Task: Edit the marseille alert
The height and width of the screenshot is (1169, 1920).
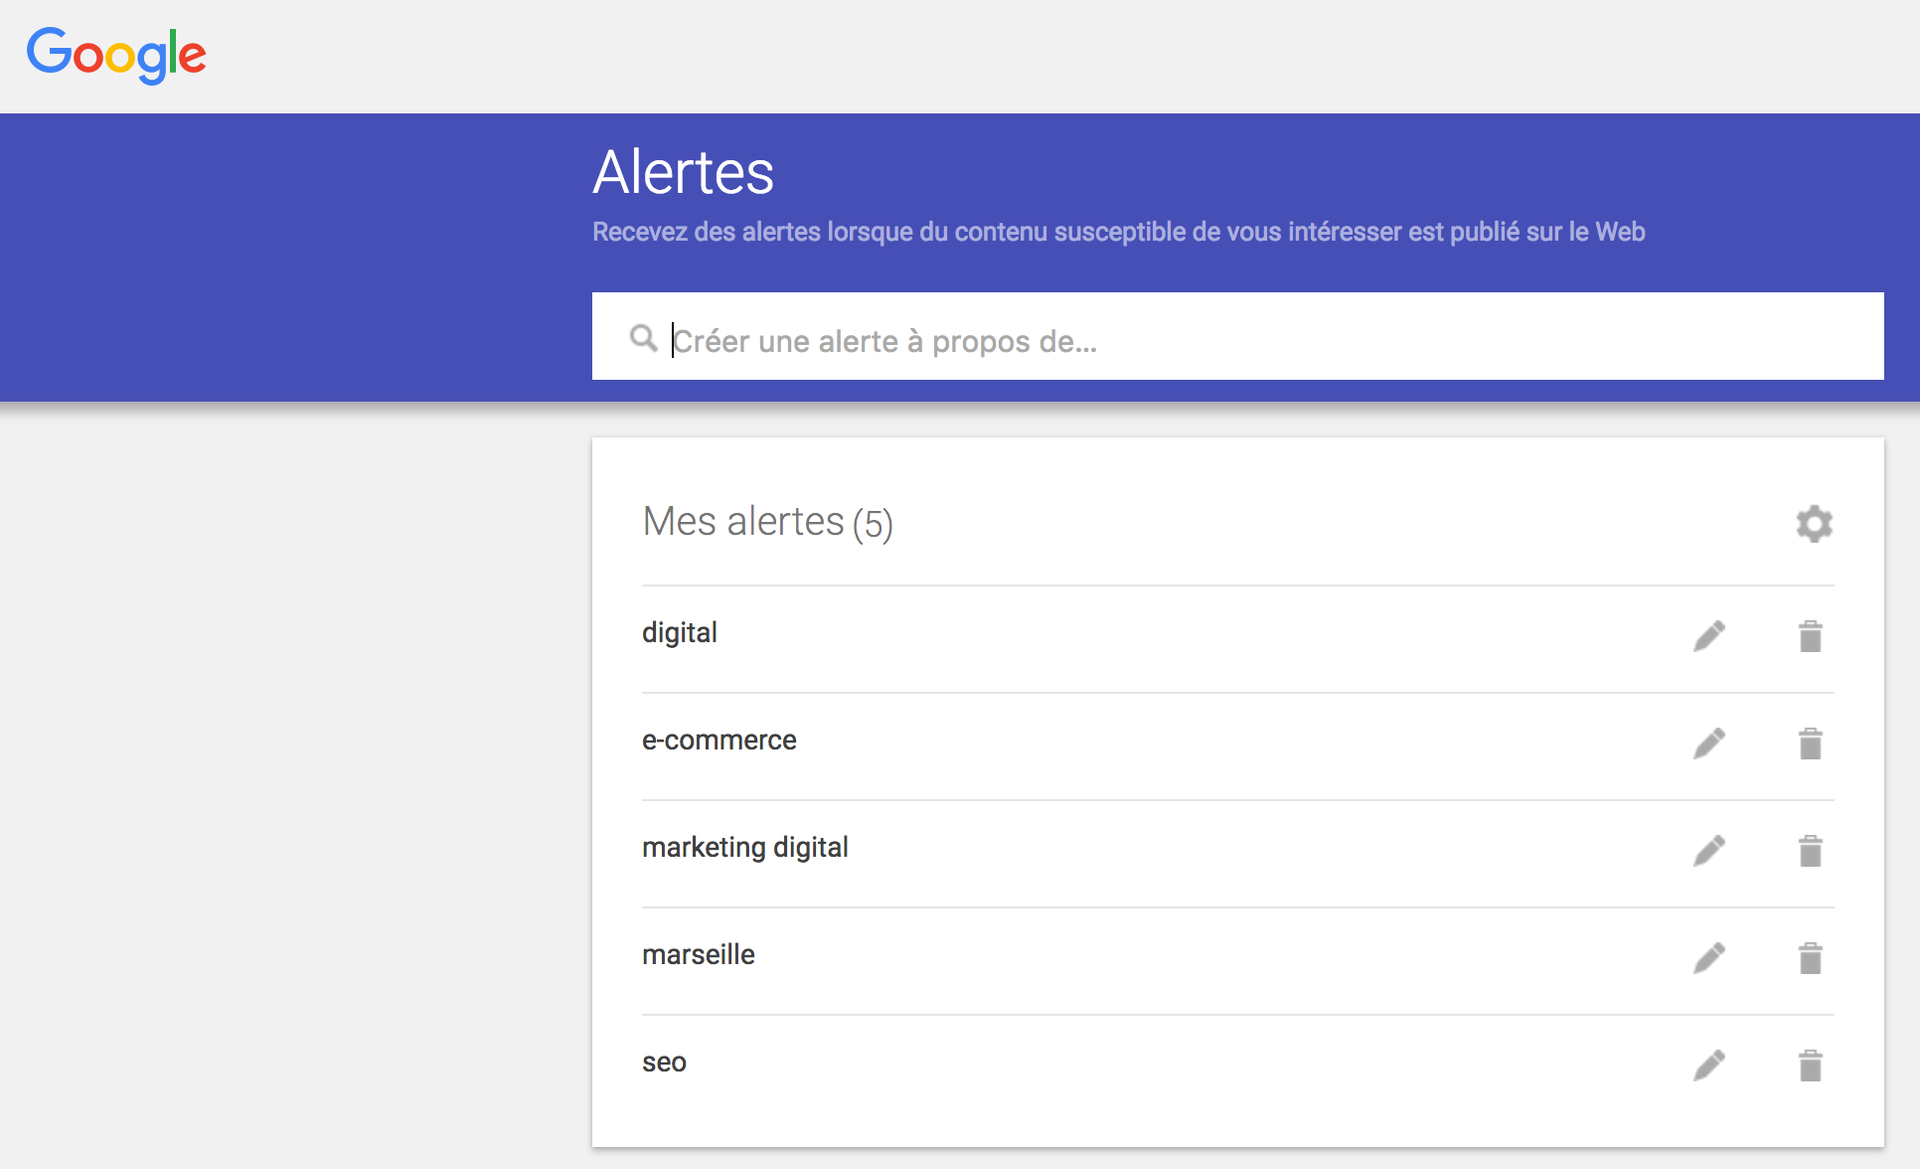Action: (x=1709, y=958)
